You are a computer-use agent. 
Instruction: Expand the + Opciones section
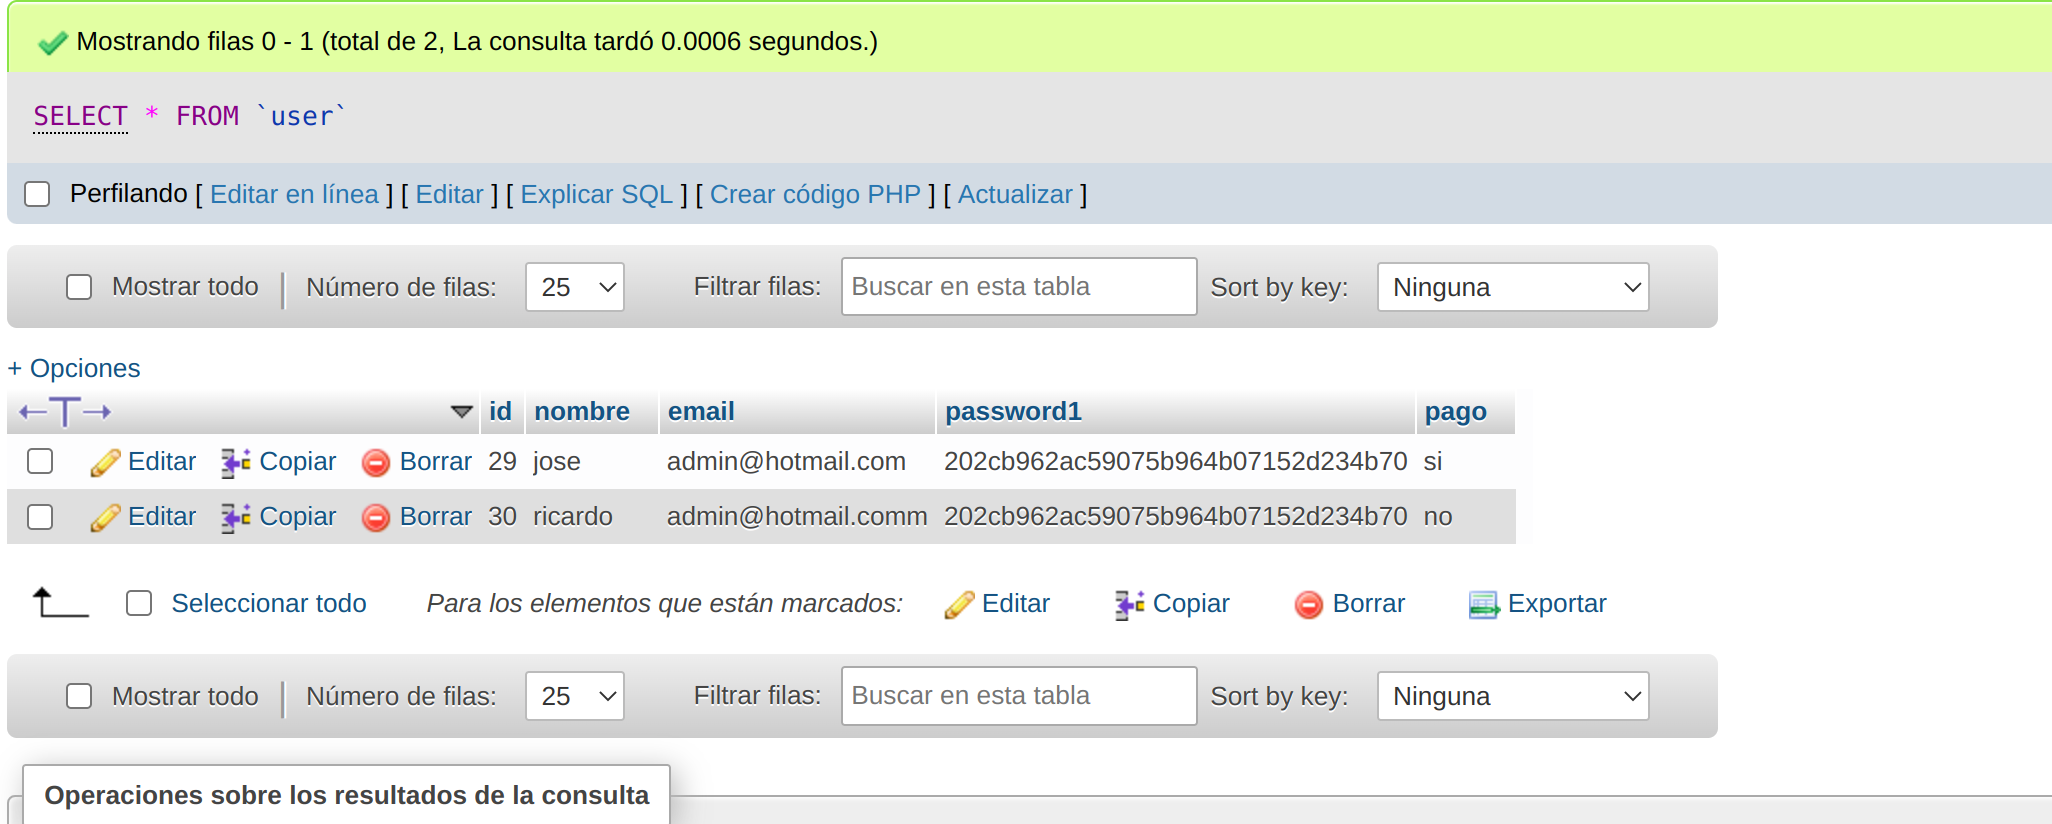(x=74, y=368)
